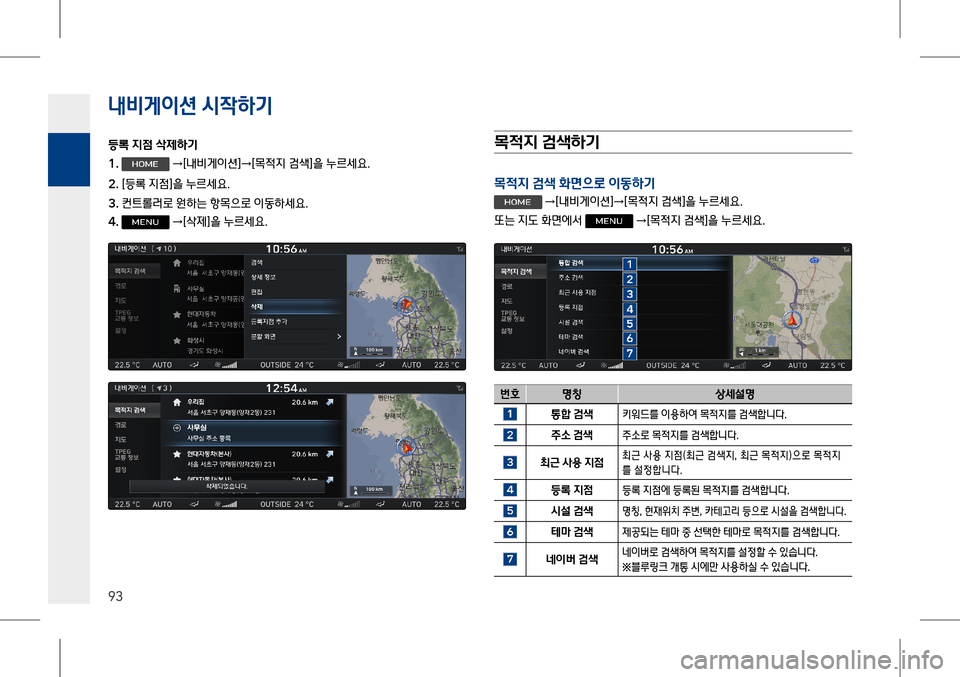The image size is (960, 677).
Task: Tap the star icon beside 화성시
Action: coord(177,340)
